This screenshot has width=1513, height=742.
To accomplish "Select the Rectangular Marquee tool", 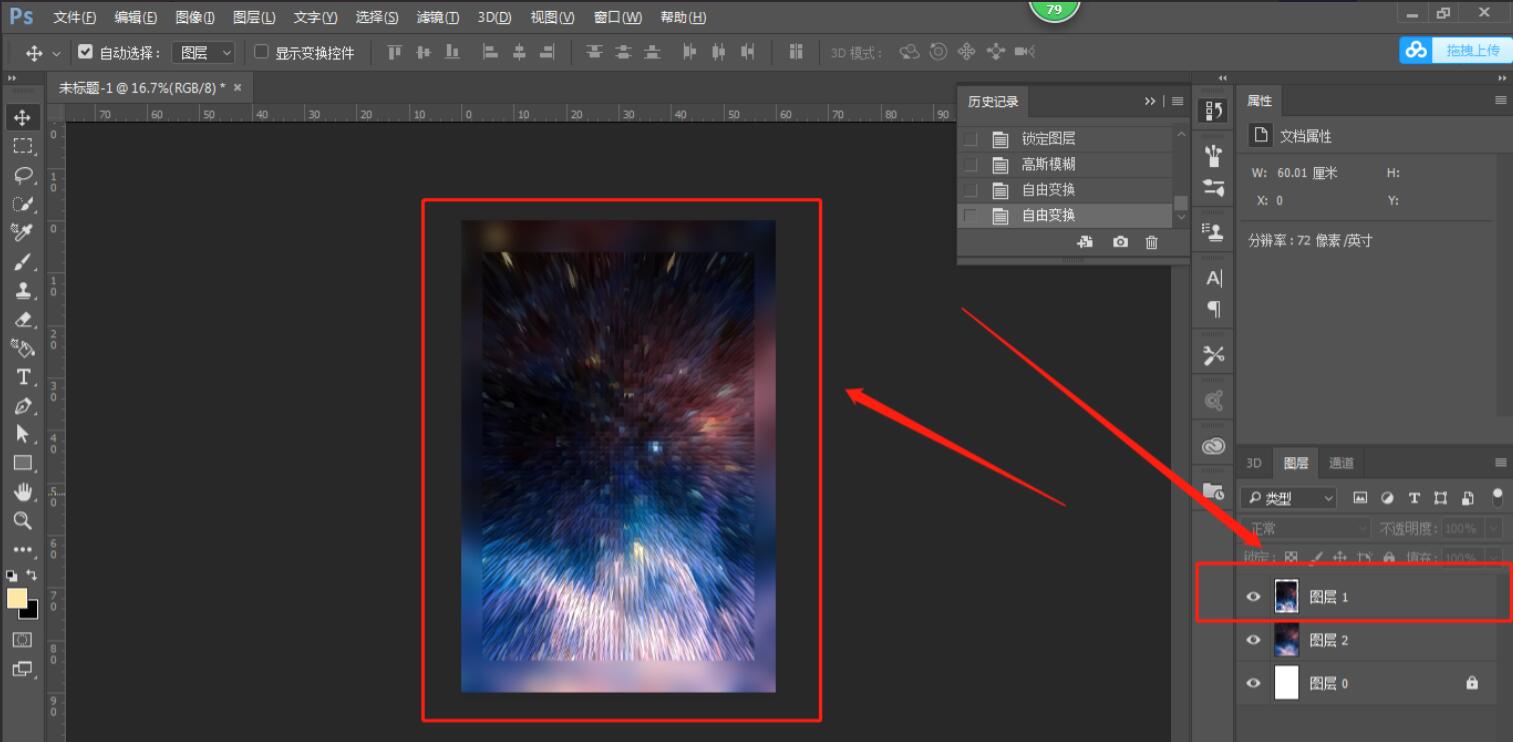I will pyautogui.click(x=23, y=146).
